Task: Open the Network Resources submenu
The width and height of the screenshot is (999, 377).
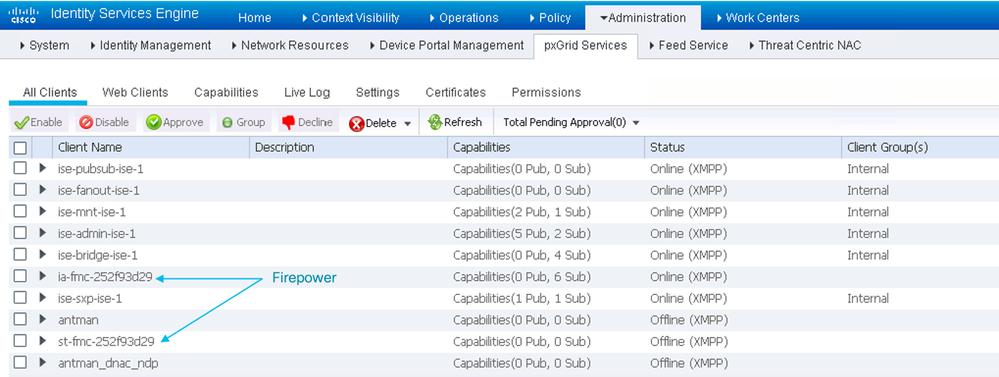Action: coord(290,45)
